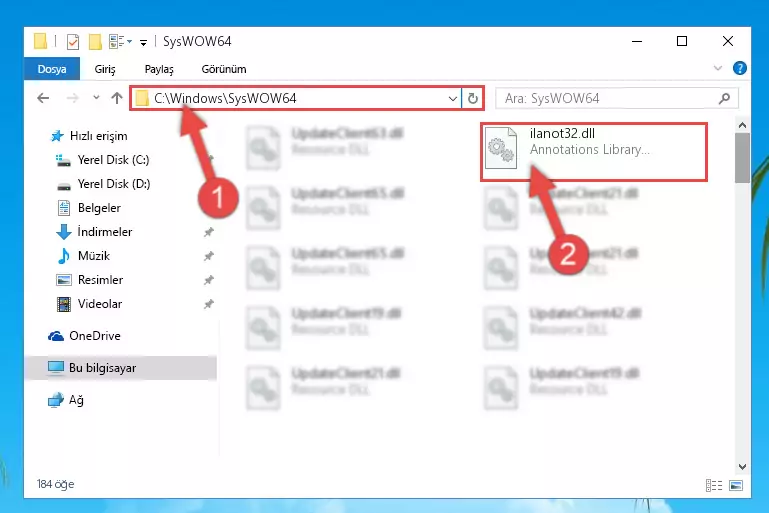Open Belgeler folder
769x513 pixels.
click(x=99, y=208)
